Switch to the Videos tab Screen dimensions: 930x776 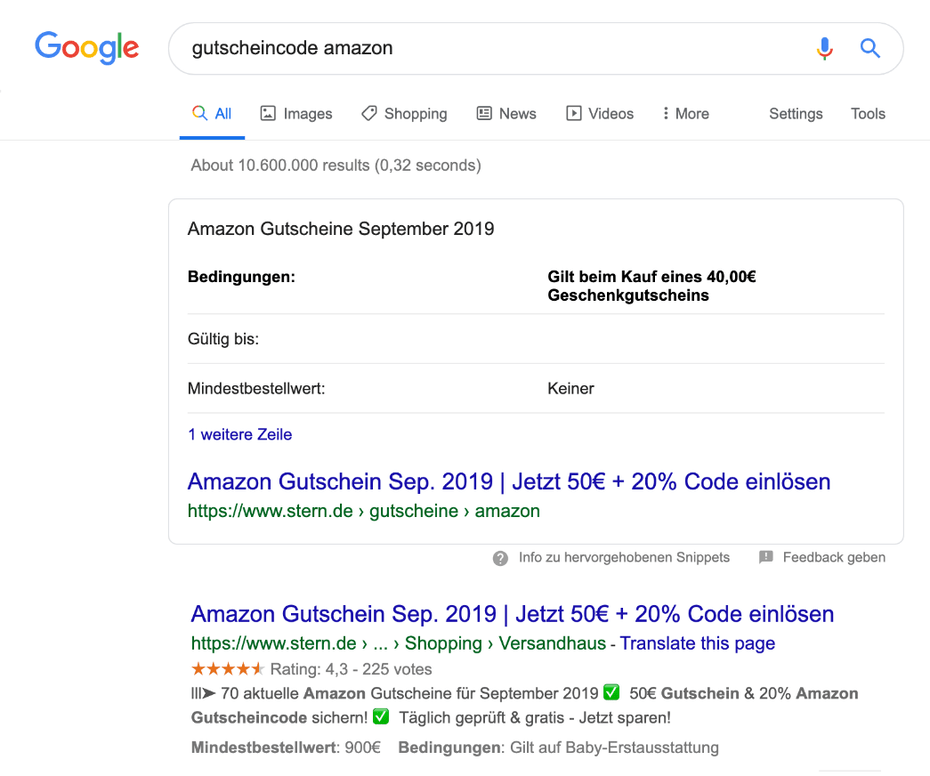pos(600,114)
